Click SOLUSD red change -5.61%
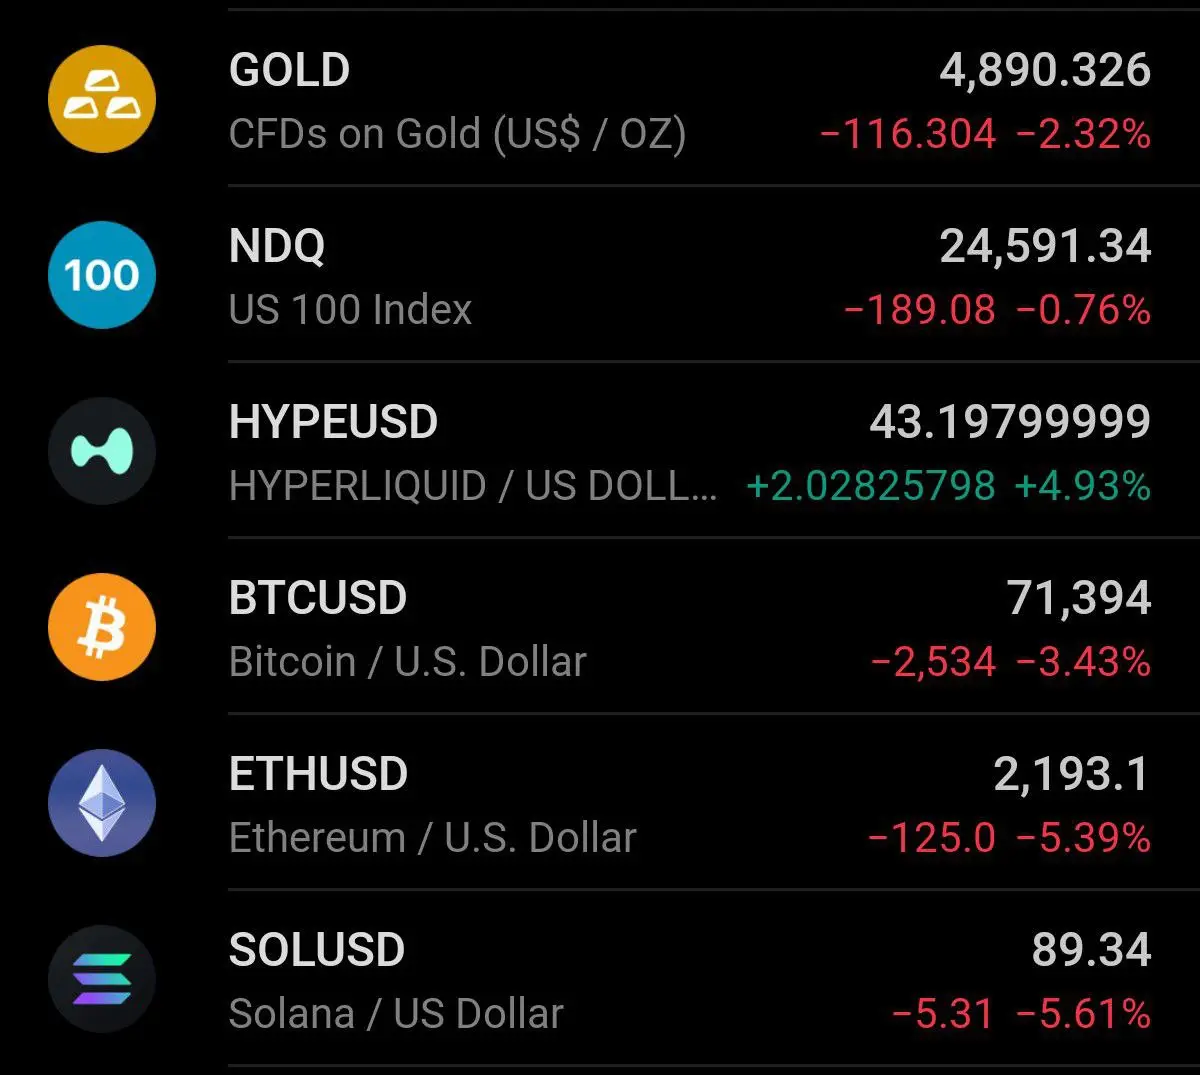The height and width of the screenshot is (1075, 1200). (x=1084, y=1014)
